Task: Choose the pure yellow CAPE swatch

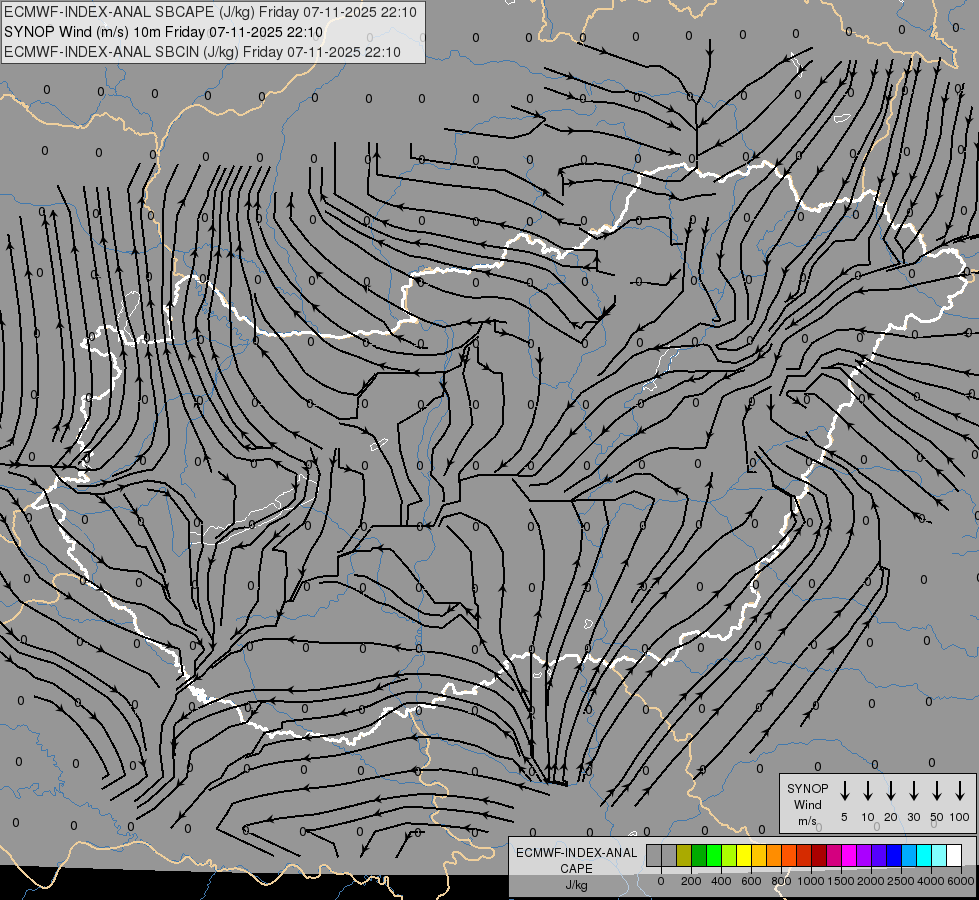Action: point(744,855)
